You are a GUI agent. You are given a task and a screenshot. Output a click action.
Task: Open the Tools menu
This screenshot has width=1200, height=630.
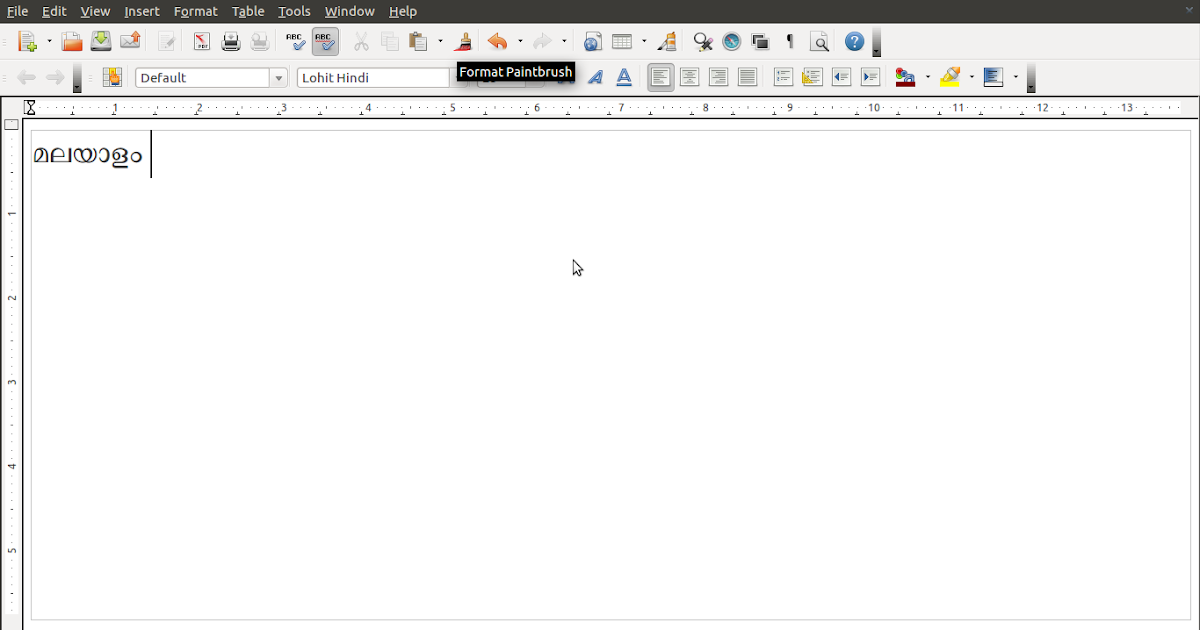[x=294, y=11]
